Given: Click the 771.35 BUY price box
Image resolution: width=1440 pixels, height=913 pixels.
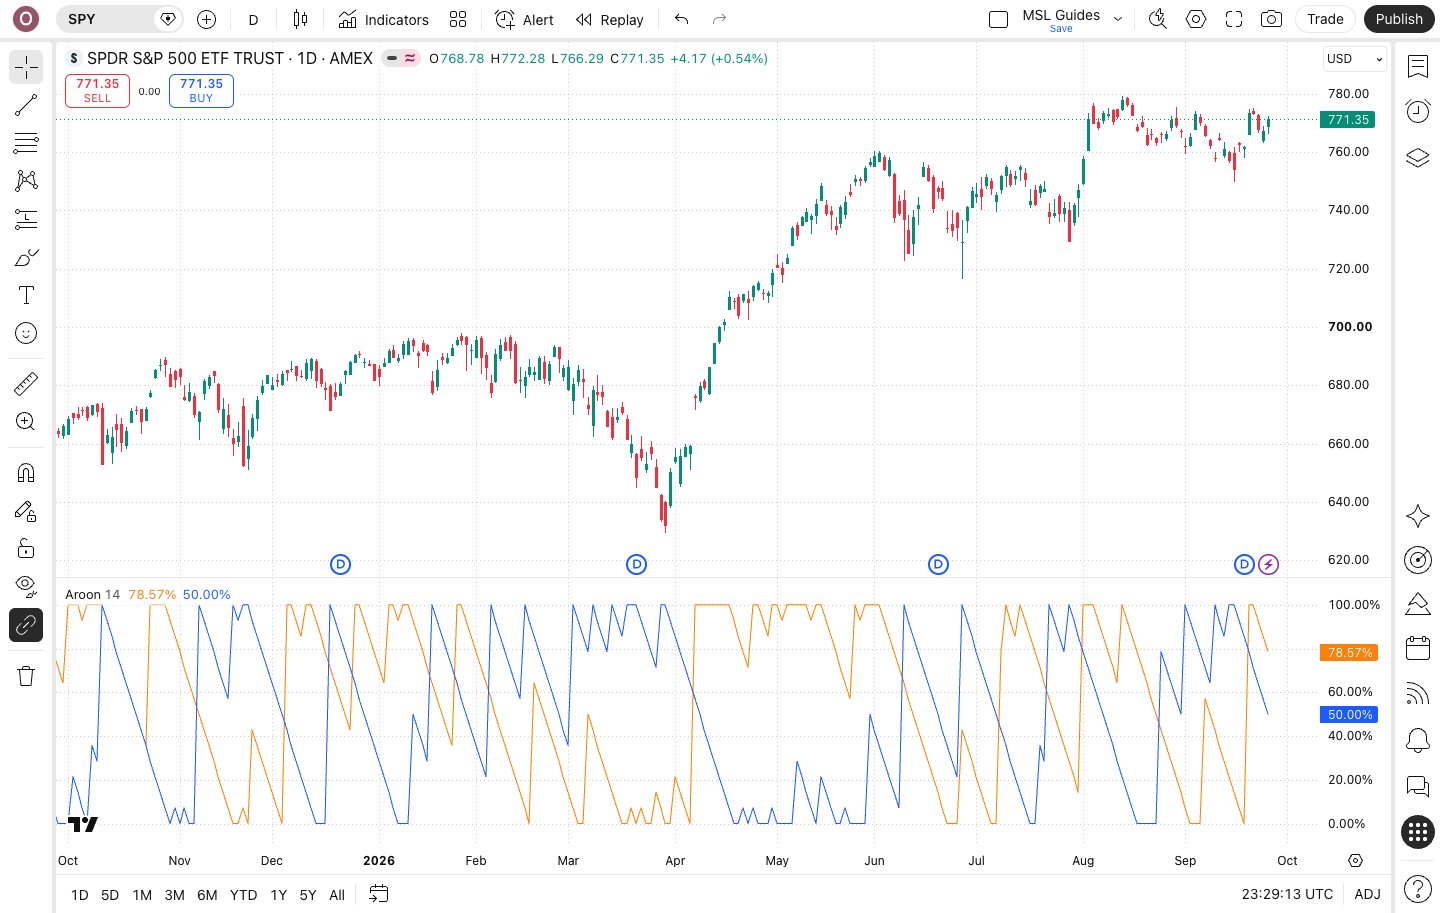Looking at the screenshot, I should click(x=201, y=91).
